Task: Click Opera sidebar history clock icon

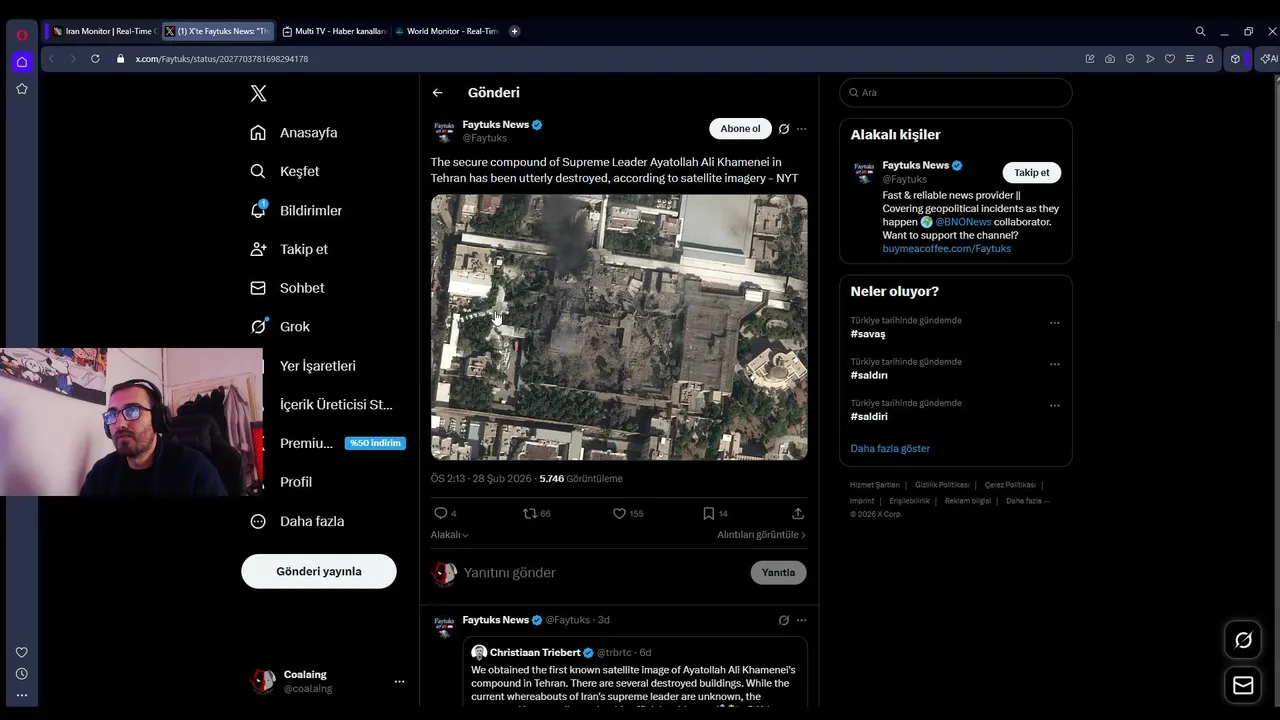Action: click(21, 674)
